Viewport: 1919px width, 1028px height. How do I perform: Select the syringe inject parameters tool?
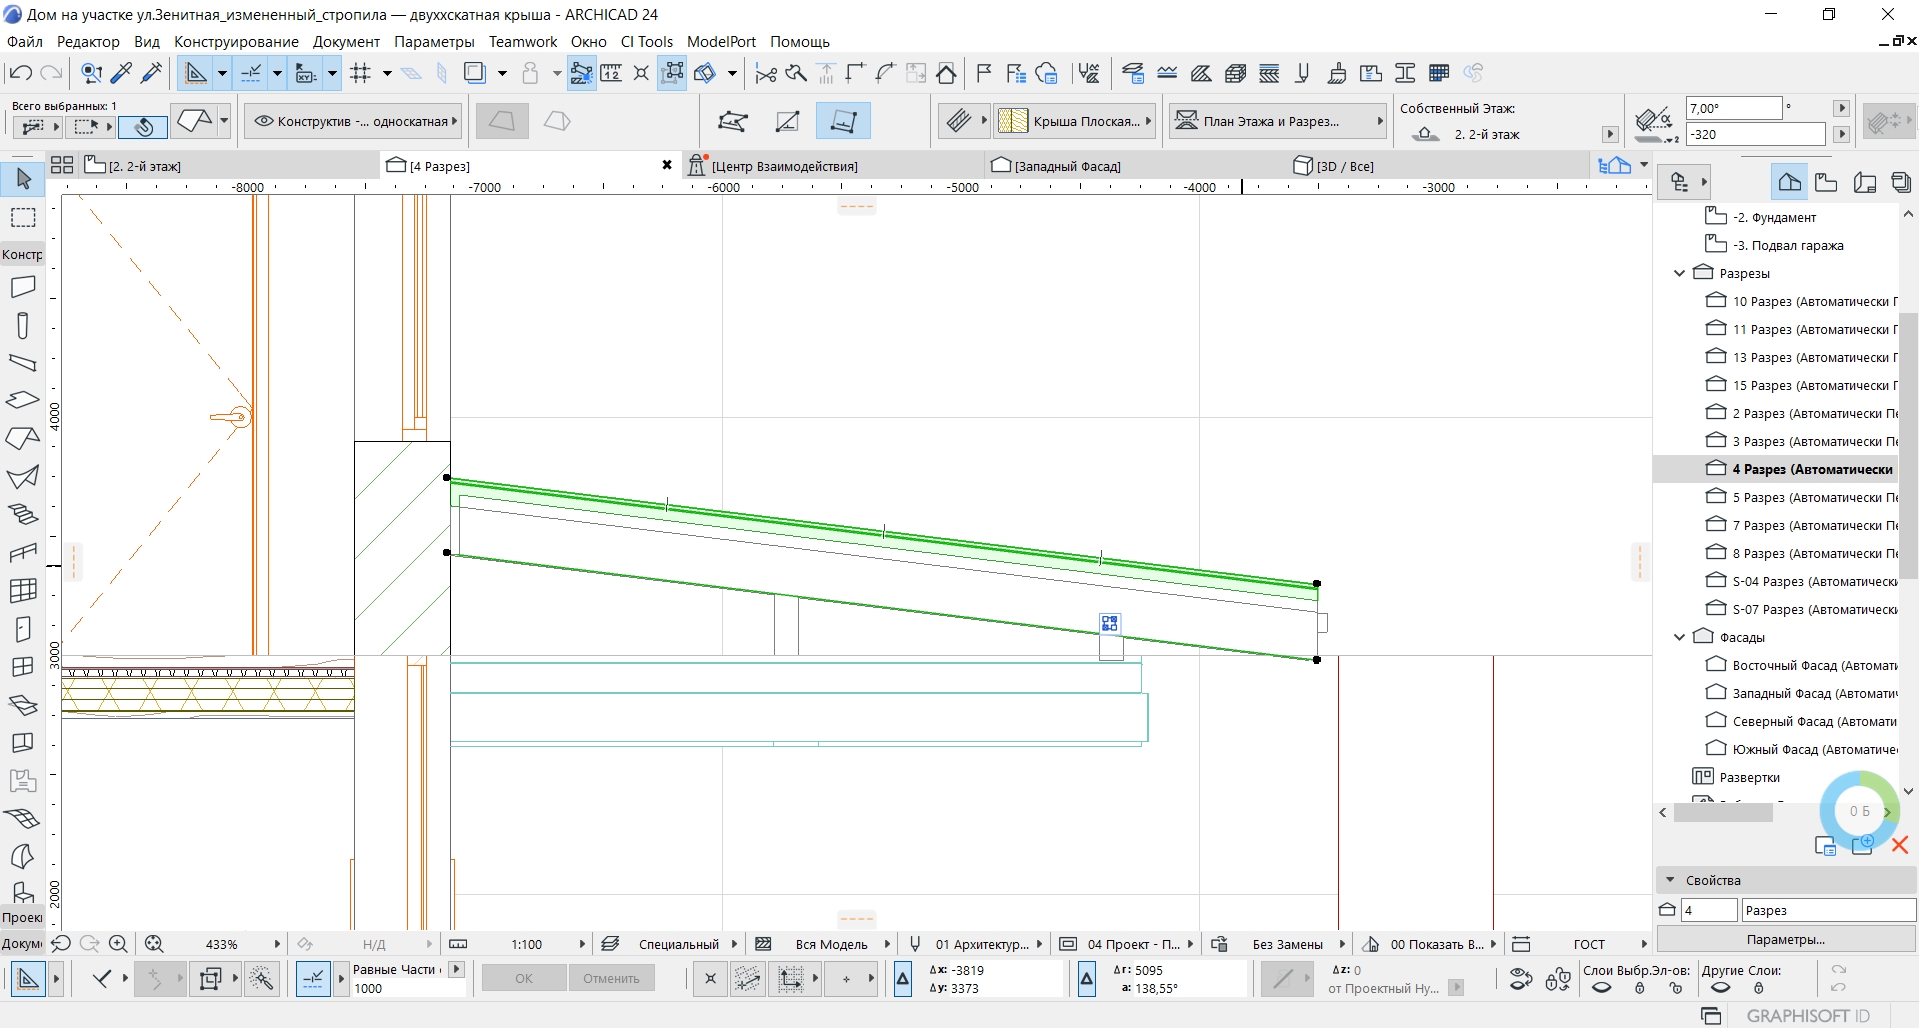click(152, 73)
